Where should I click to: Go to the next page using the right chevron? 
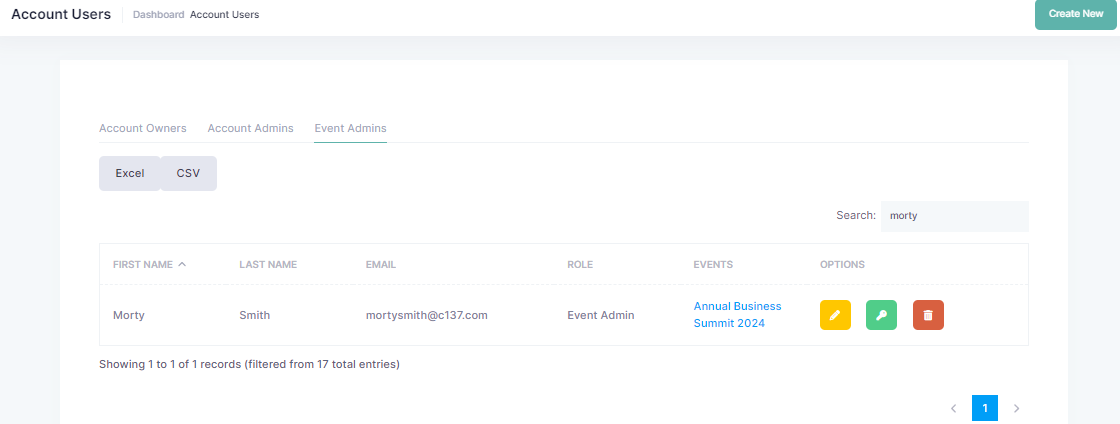tap(1016, 408)
